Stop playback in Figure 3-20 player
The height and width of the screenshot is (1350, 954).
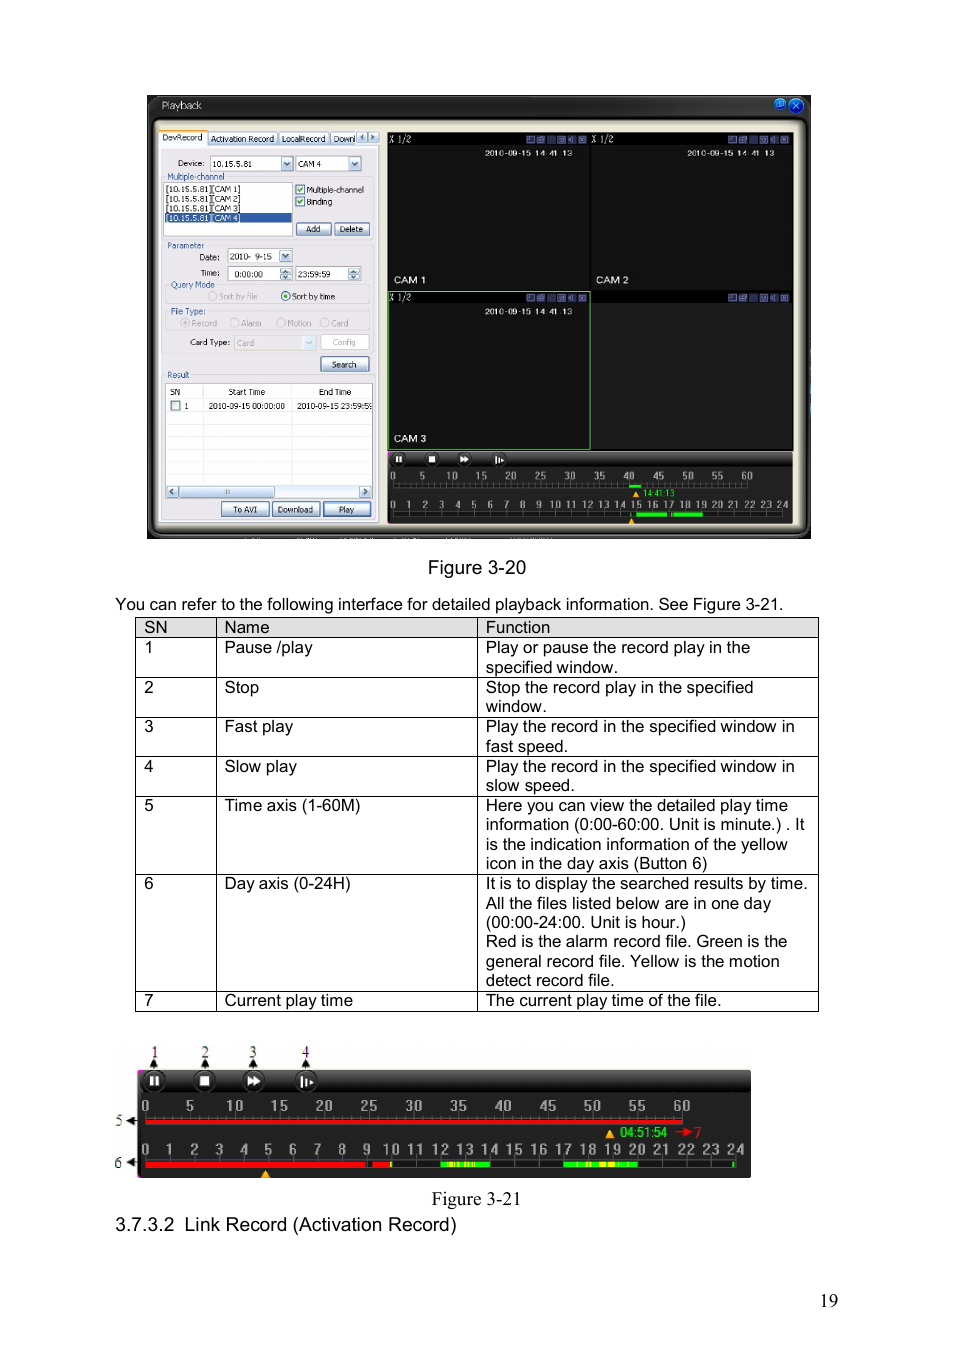click(431, 459)
